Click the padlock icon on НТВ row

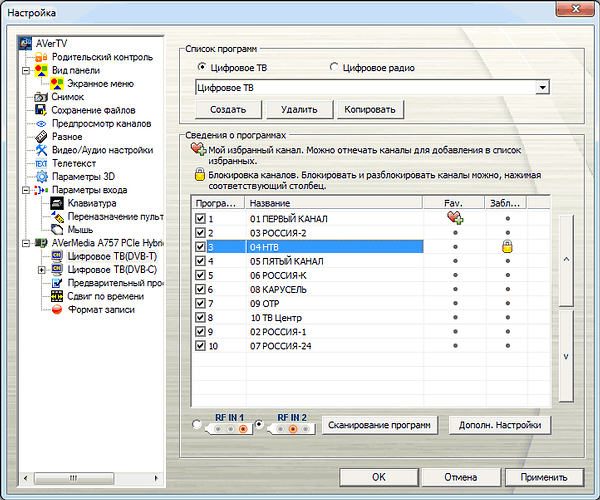[x=507, y=246]
